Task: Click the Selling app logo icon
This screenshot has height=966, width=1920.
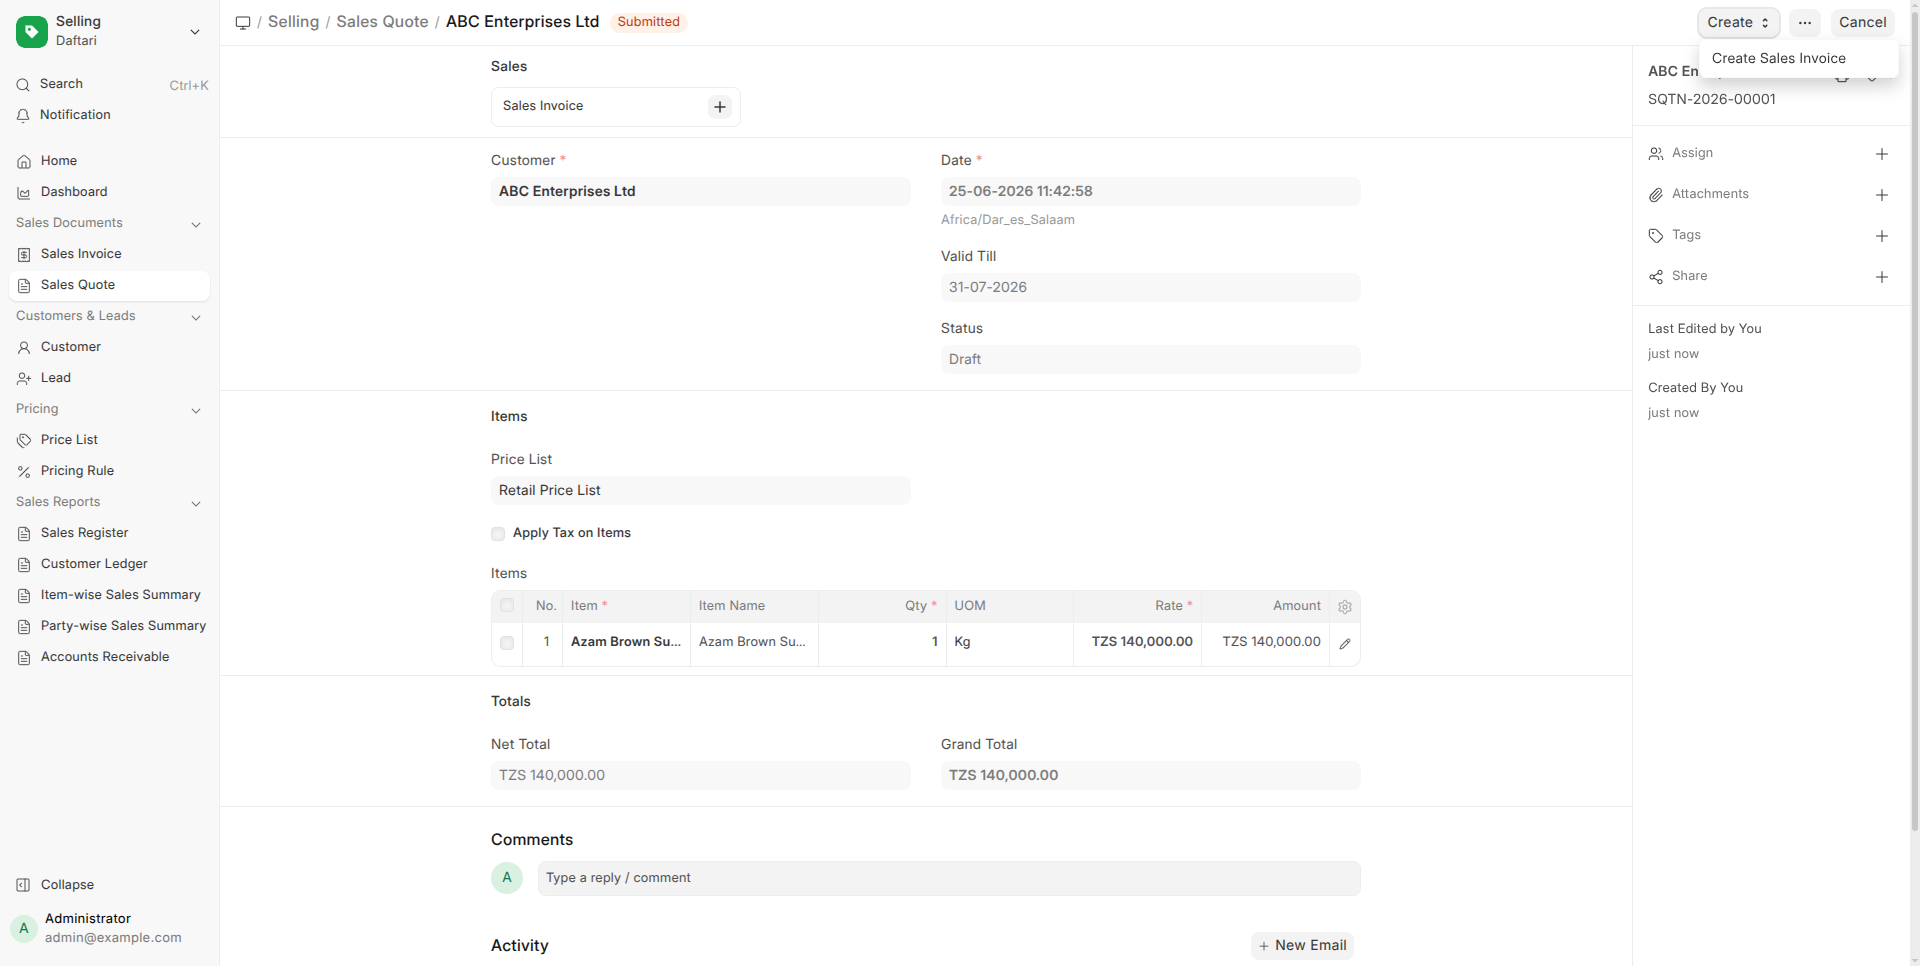Action: [32, 31]
